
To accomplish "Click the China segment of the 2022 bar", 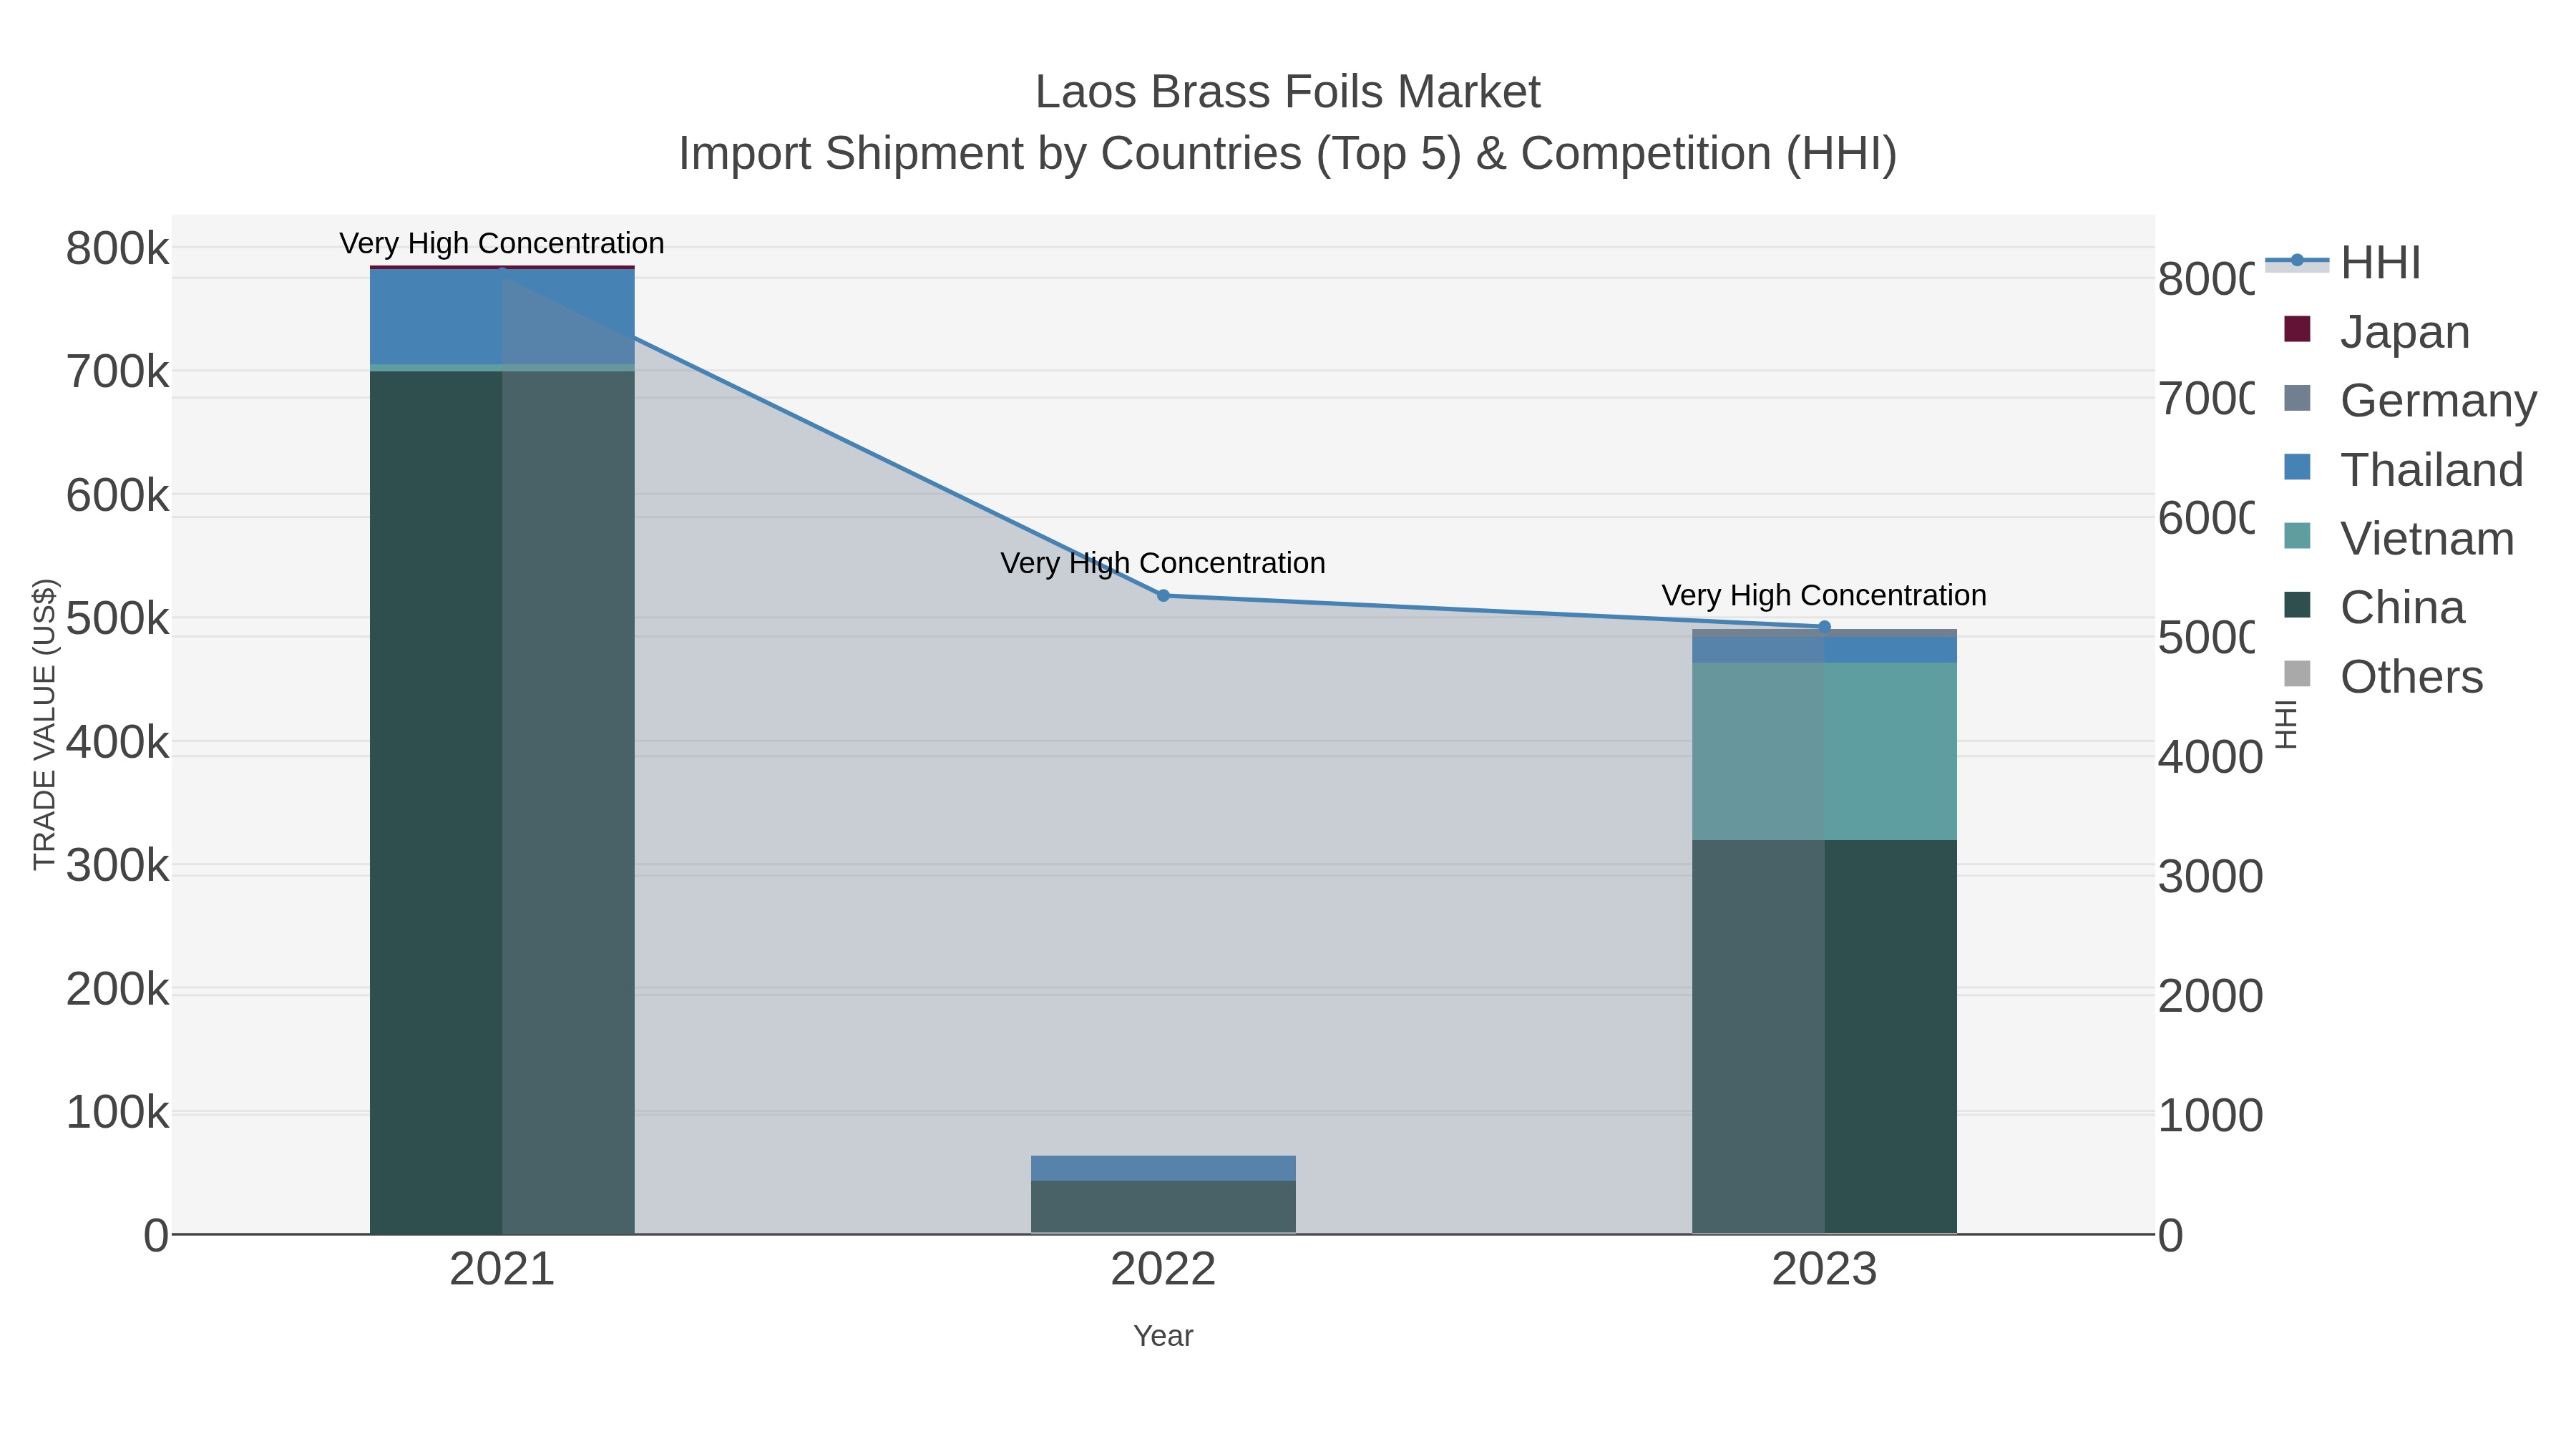I will (x=1163, y=1207).
